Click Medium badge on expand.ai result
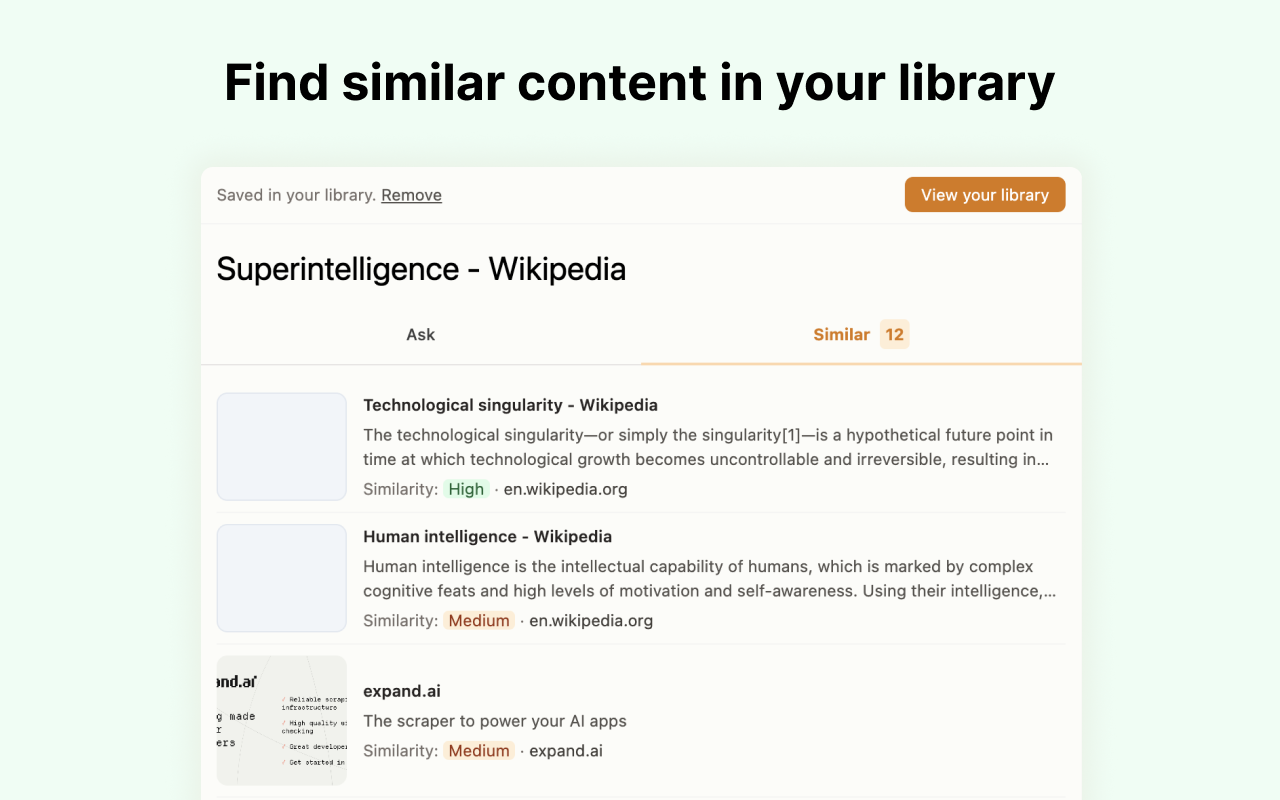The image size is (1280, 800). (x=479, y=750)
